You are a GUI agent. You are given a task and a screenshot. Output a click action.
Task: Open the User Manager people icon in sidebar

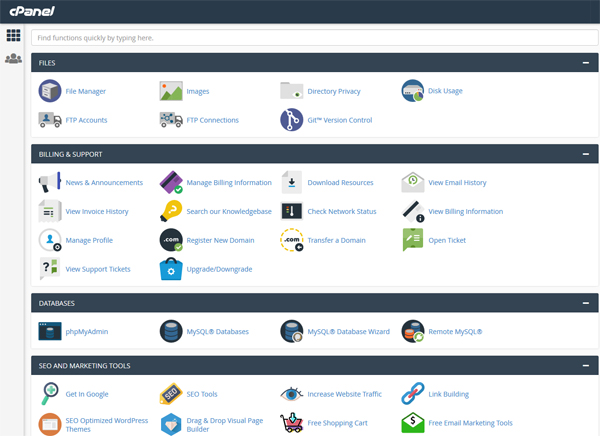[x=13, y=59]
